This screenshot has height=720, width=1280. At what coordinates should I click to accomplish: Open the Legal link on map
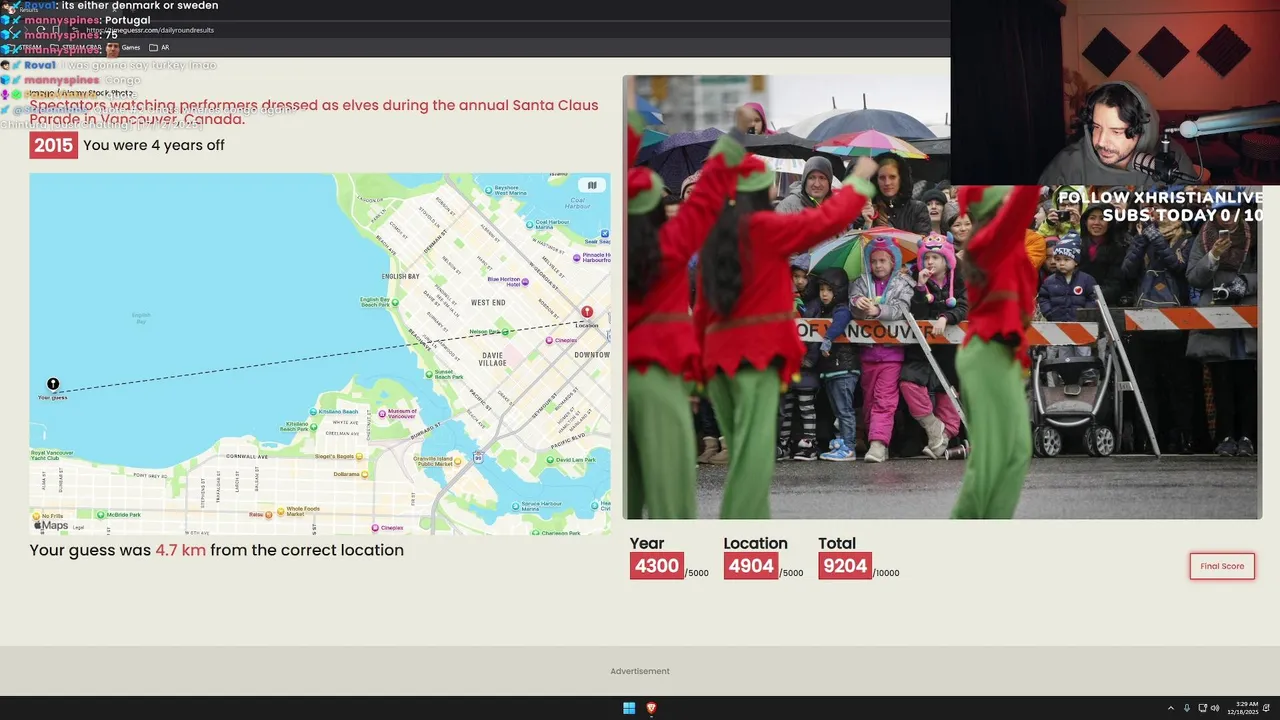coord(78,527)
